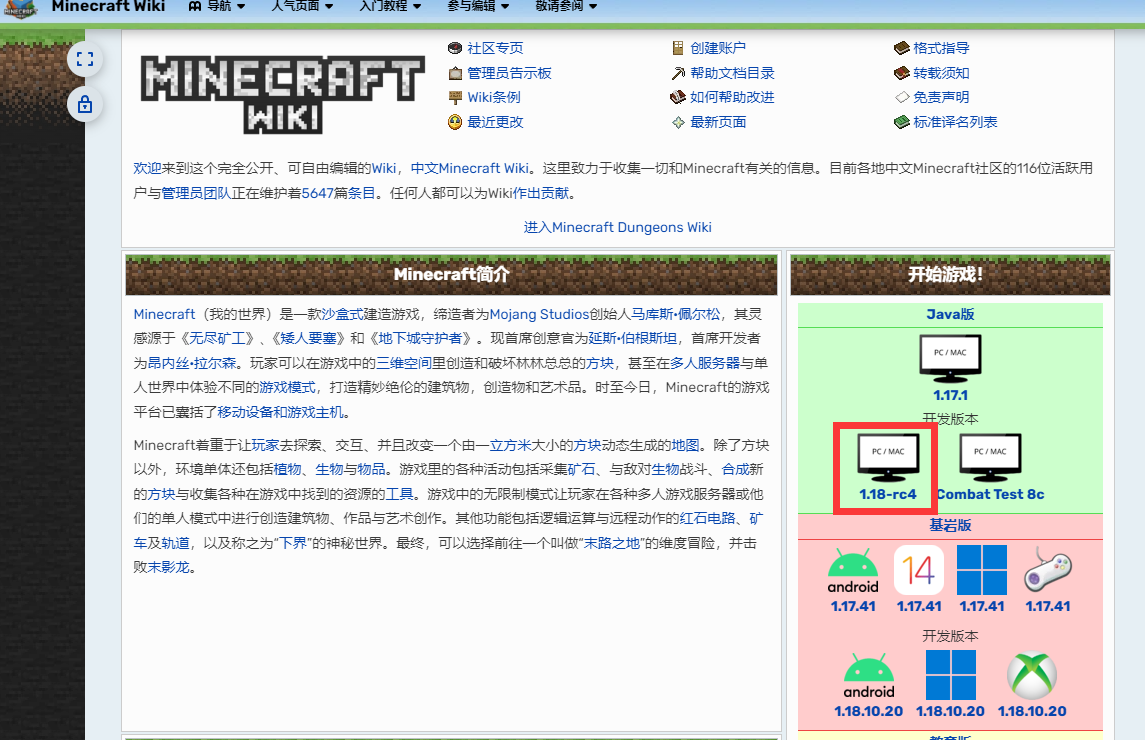This screenshot has height=740, width=1145.
Task: Click the 转载须知 book icon
Action: pos(902,73)
